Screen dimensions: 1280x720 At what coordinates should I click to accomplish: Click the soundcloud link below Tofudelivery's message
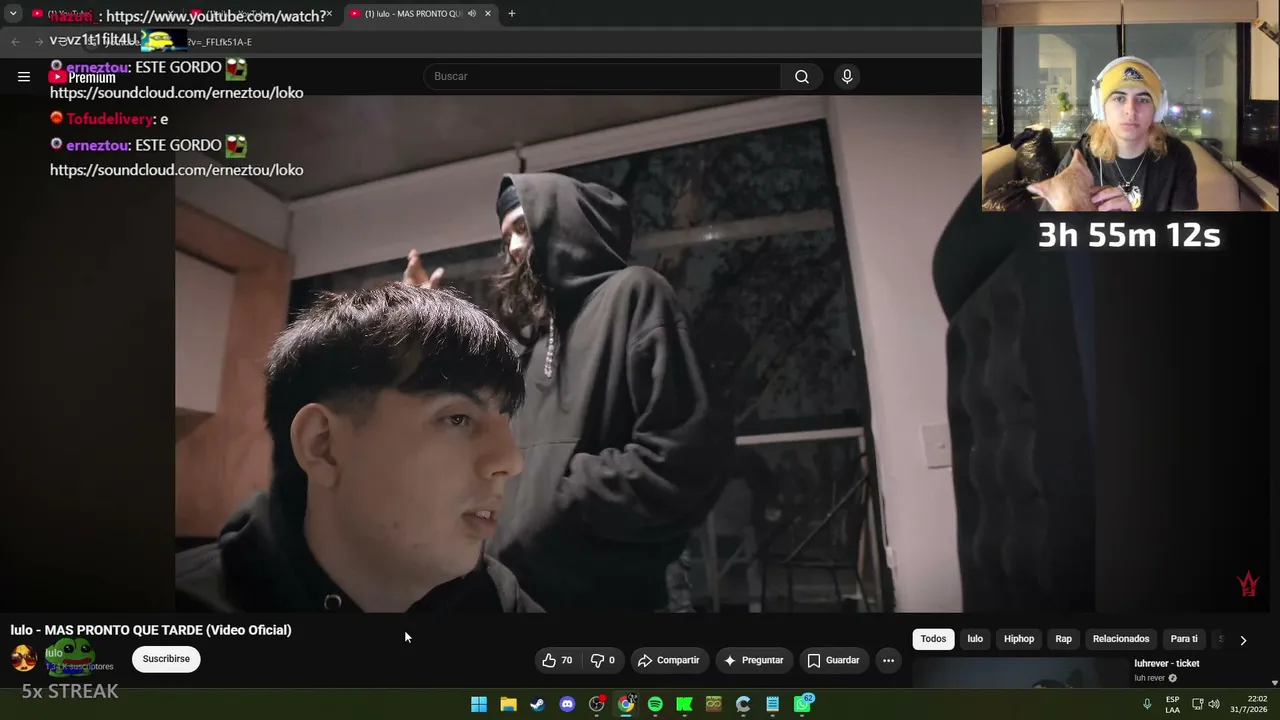coord(176,170)
